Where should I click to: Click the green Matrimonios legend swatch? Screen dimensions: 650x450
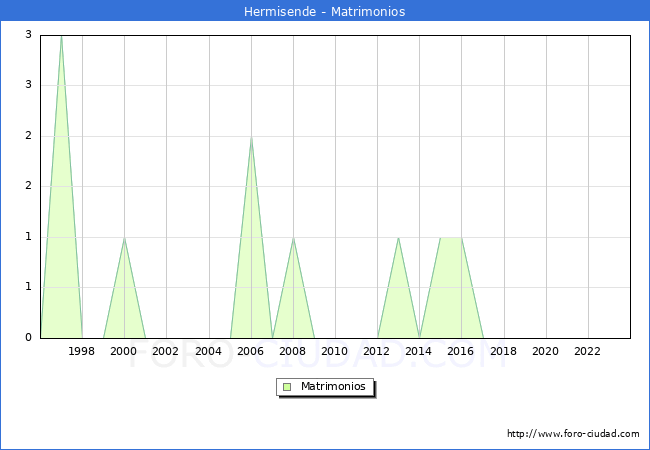287,386
